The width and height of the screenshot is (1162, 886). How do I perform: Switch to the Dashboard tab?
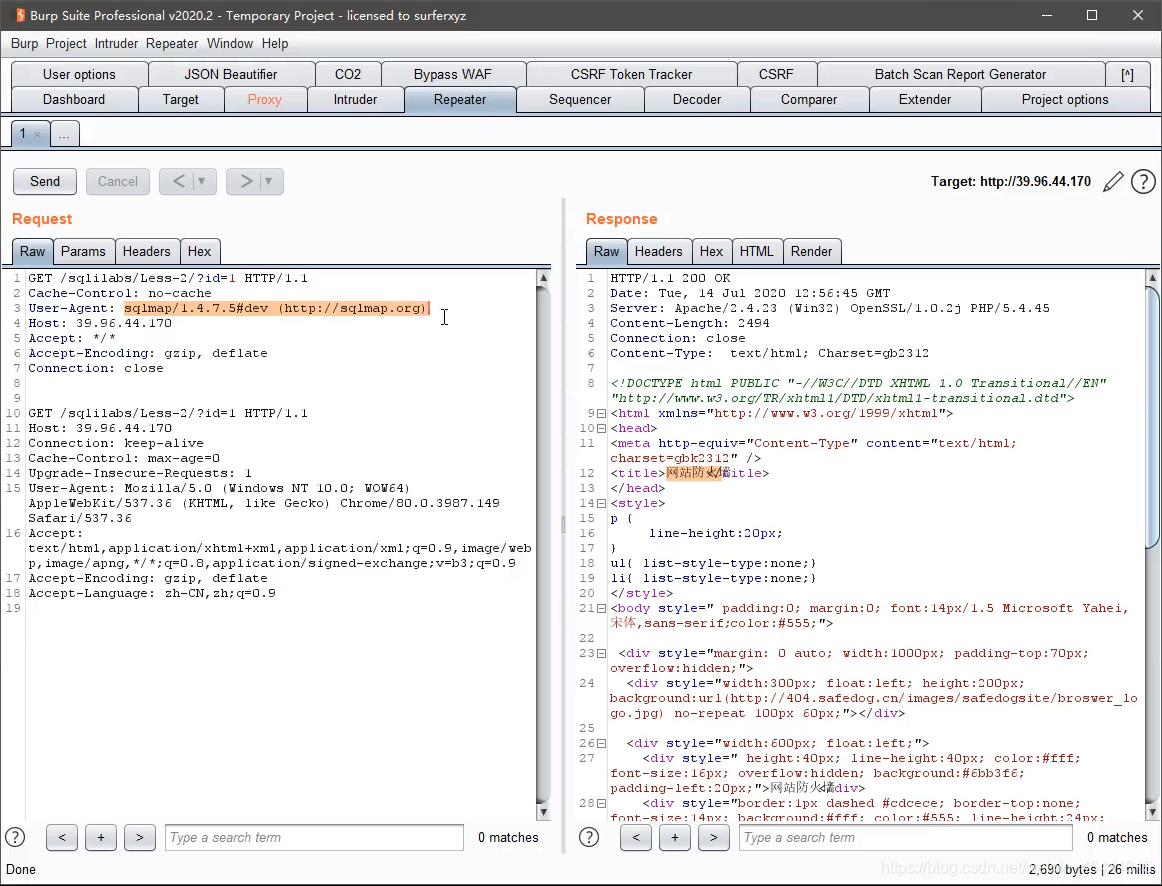[74, 99]
